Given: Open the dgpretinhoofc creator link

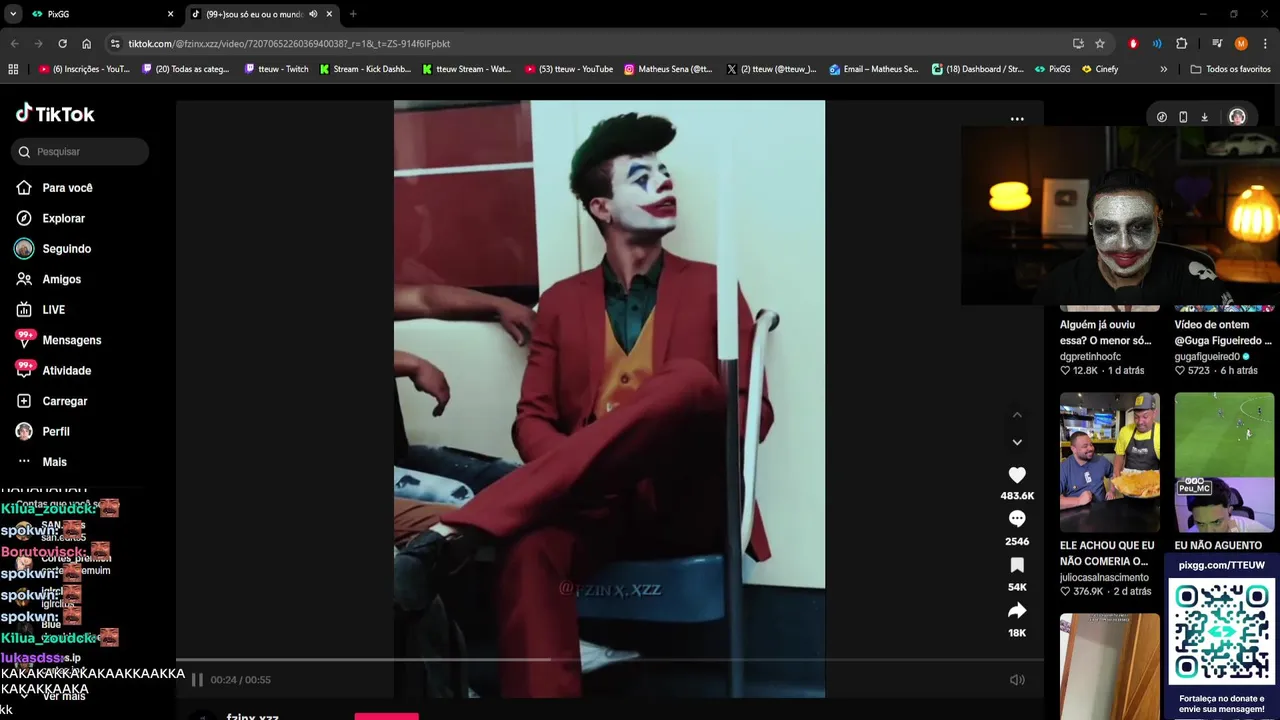Looking at the screenshot, I should click(x=1090, y=357).
